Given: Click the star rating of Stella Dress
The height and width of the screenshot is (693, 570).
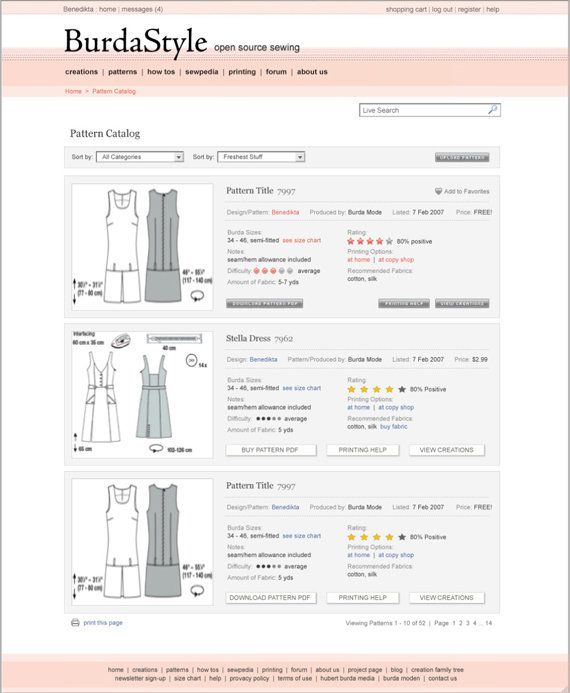Looking at the screenshot, I should click(x=376, y=389).
